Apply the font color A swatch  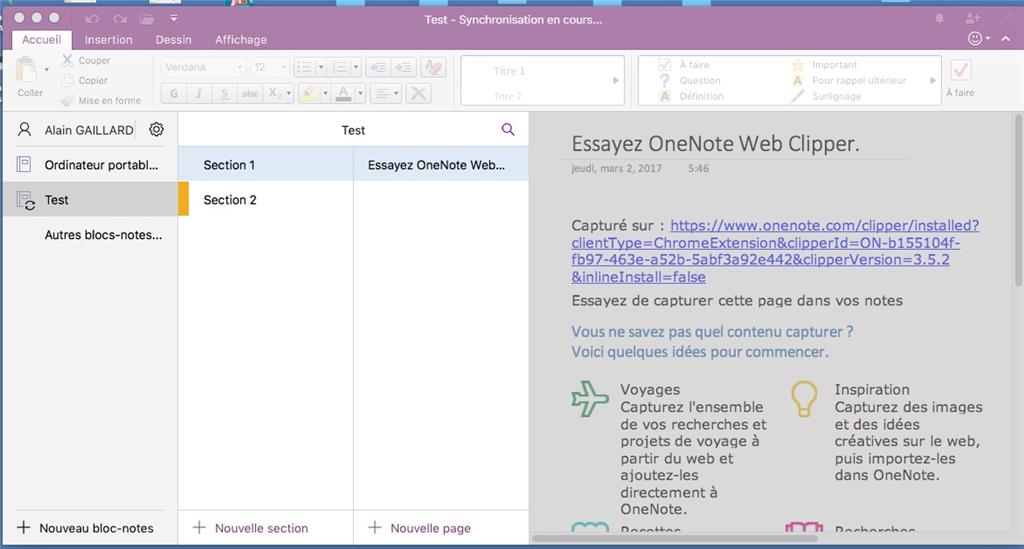pyautogui.click(x=343, y=94)
